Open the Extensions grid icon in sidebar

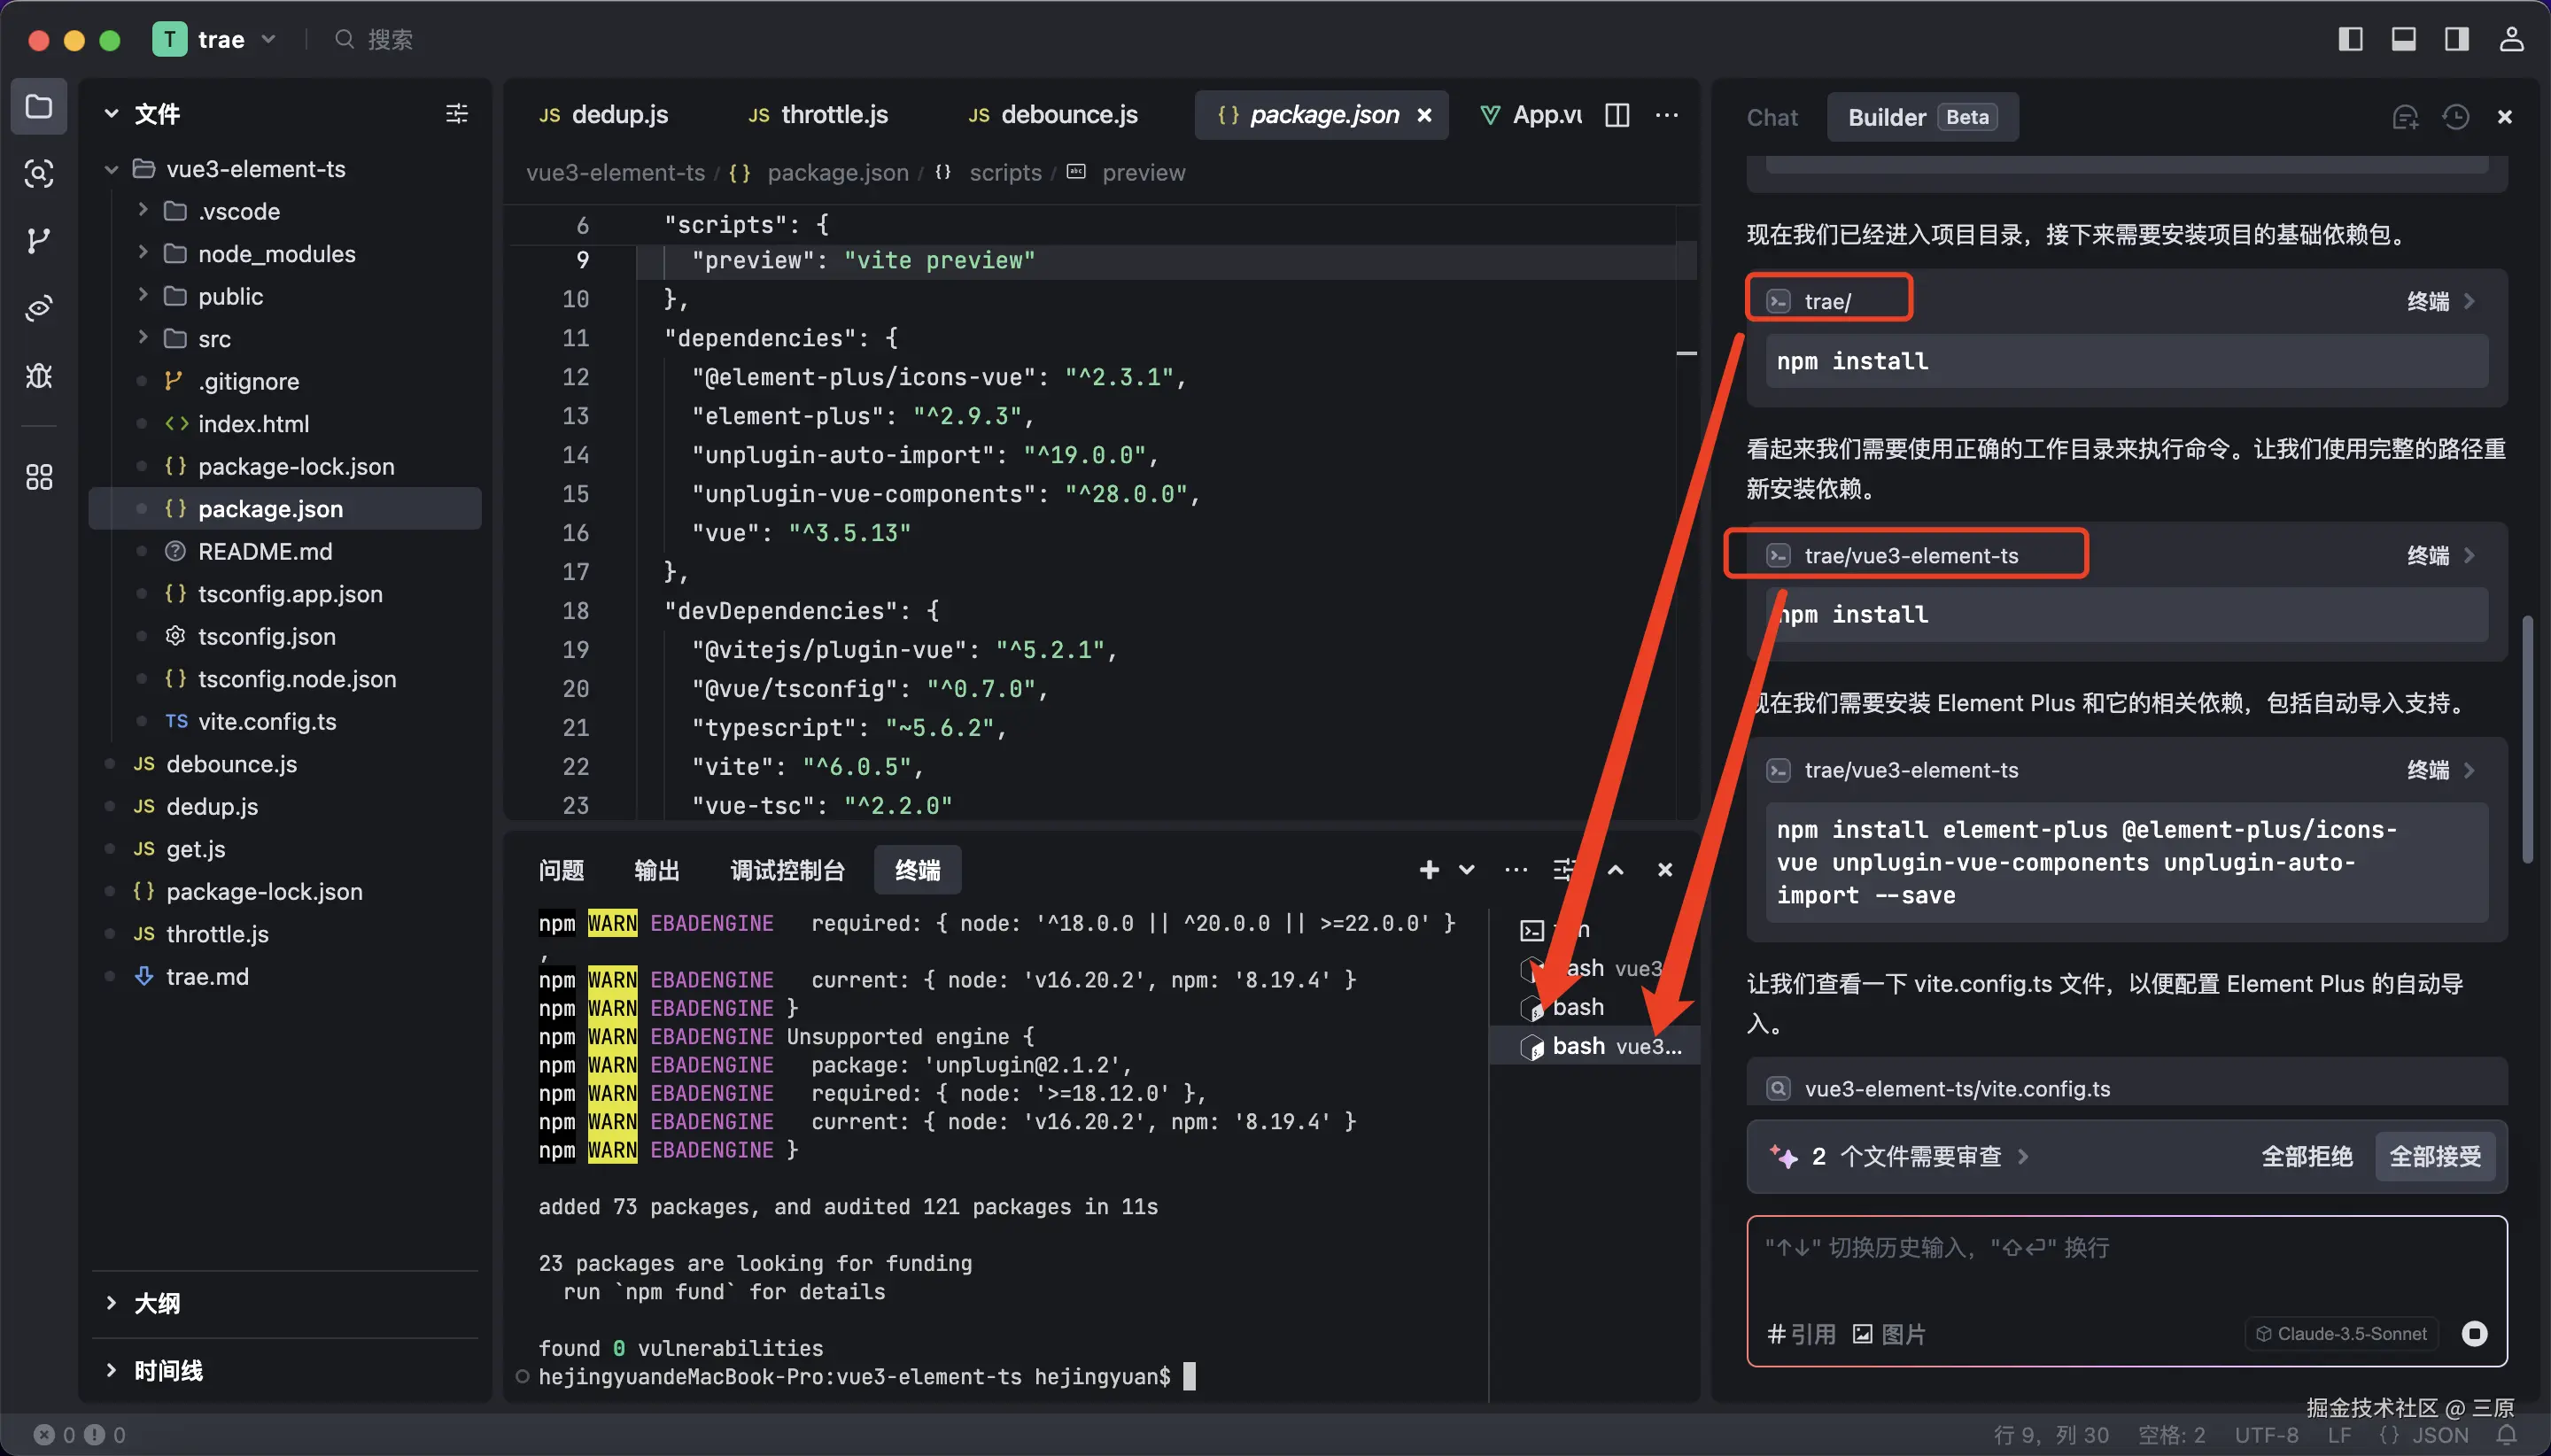(x=38, y=477)
